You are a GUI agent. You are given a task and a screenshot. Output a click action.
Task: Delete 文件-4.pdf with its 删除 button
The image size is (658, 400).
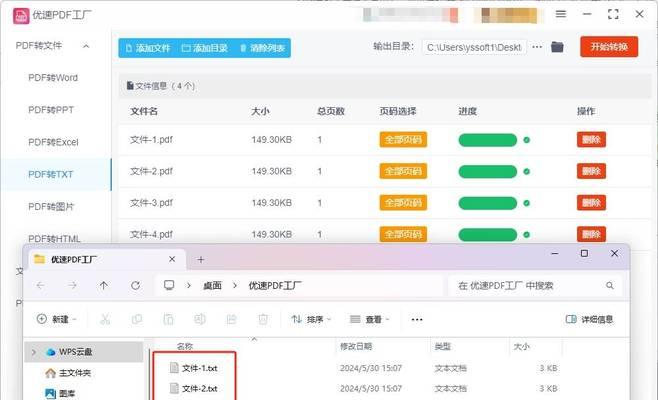pyautogui.click(x=591, y=234)
